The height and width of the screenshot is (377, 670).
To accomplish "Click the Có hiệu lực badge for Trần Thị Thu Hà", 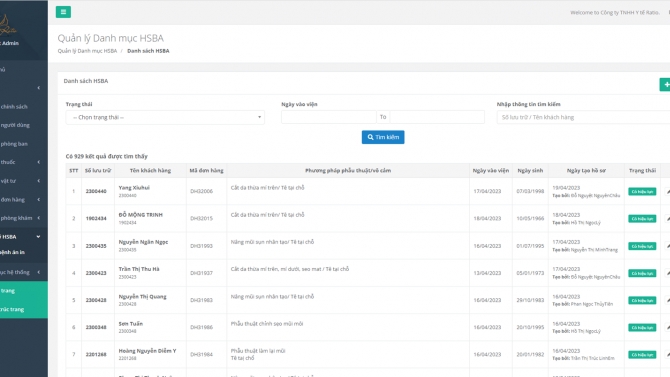I will coord(642,273).
